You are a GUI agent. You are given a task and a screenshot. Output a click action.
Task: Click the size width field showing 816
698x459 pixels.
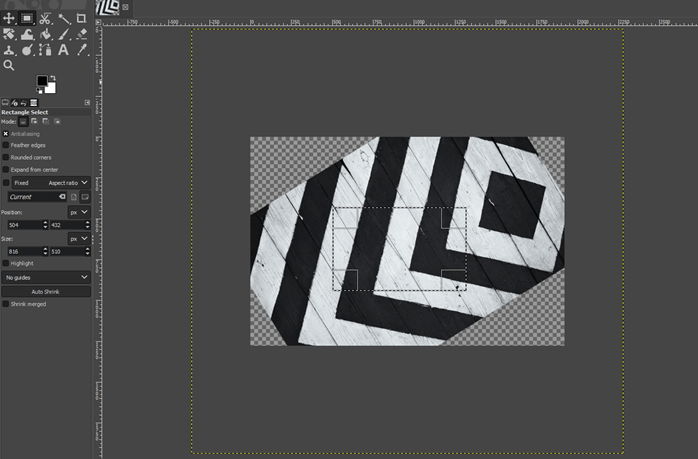click(24, 252)
